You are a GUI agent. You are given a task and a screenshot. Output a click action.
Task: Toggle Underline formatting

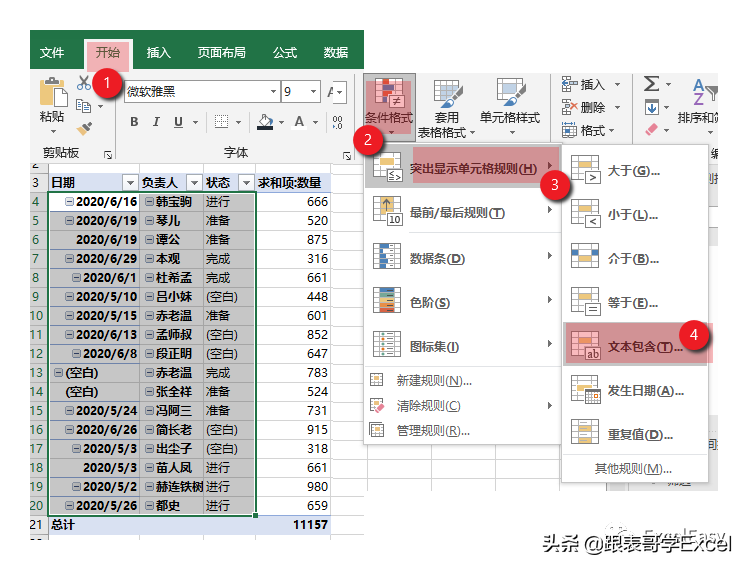178,122
